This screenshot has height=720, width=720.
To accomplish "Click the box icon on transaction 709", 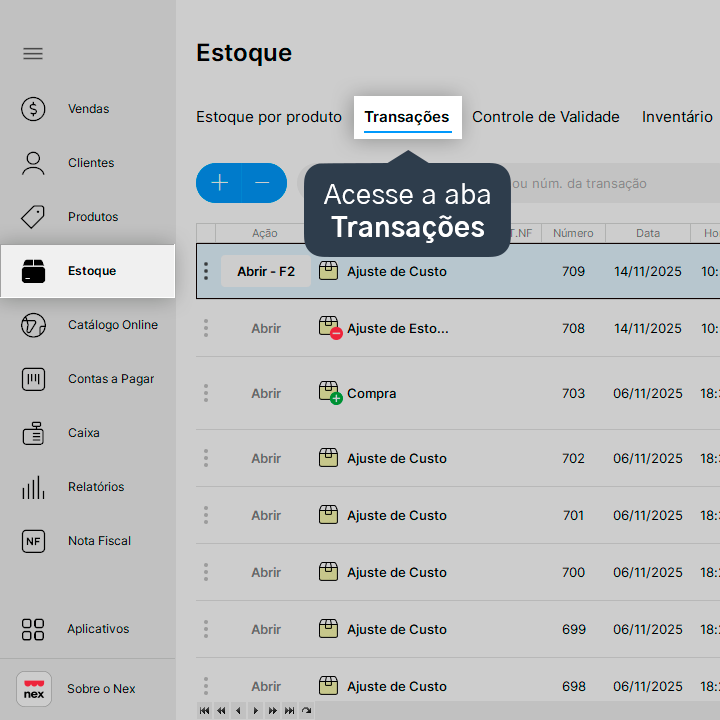I will (x=328, y=271).
